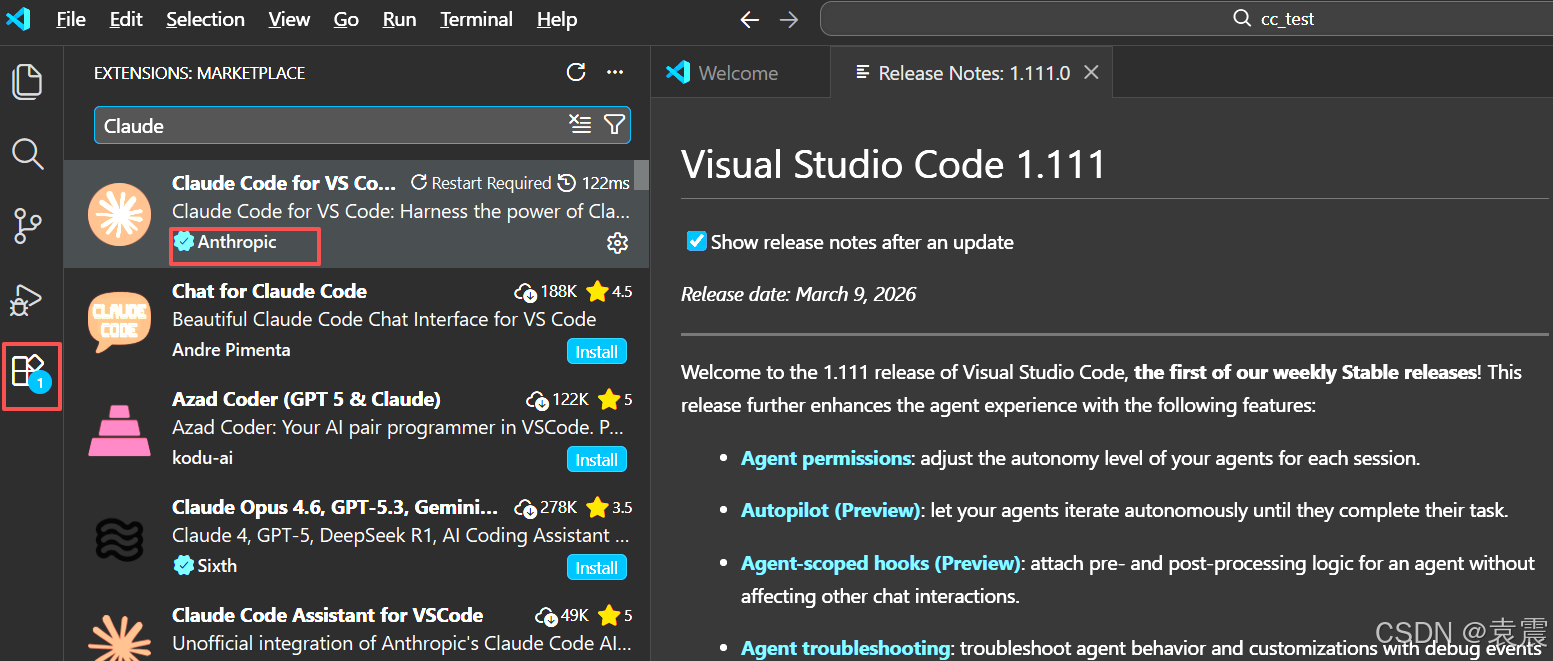Open the Agent troubleshooting link
The image size is (1553, 661).
click(x=845, y=648)
